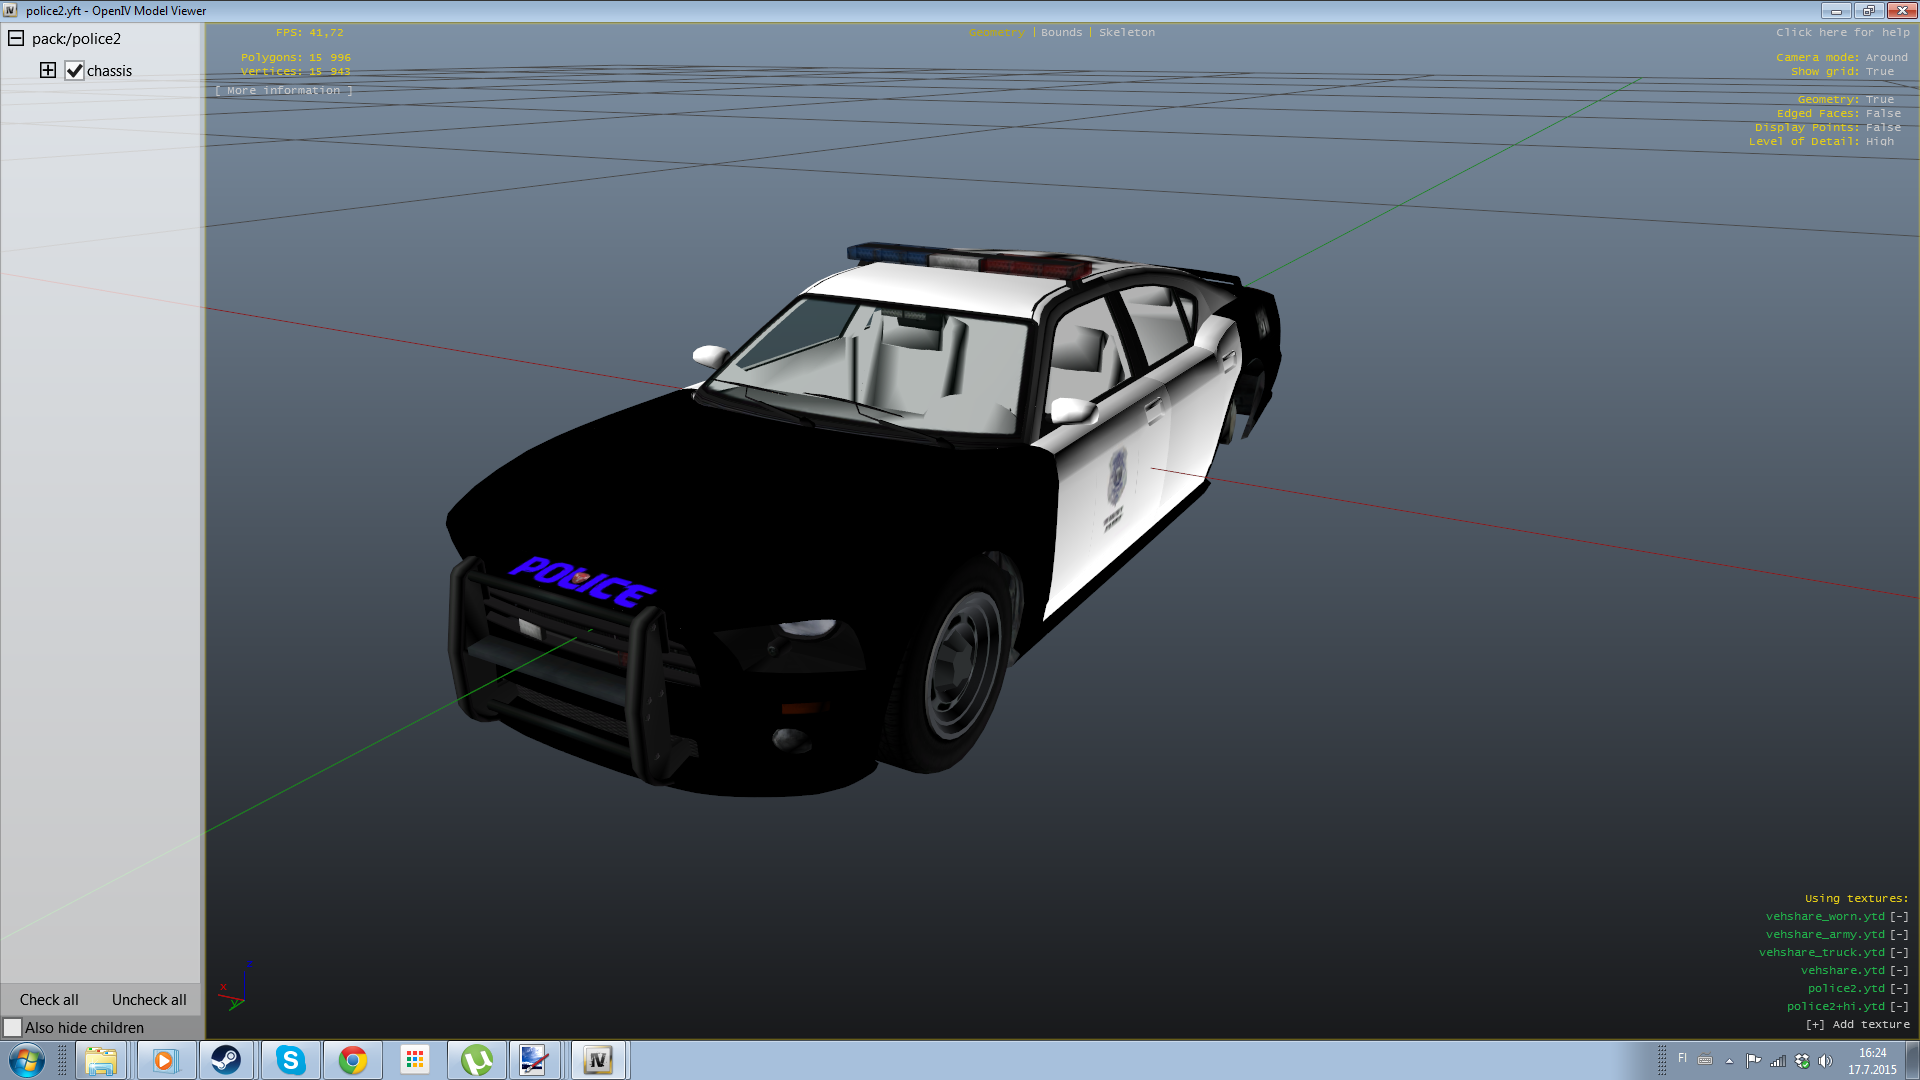This screenshot has height=1080, width=1920.
Task: Uncheck the chassis visibility checkbox
Action: point(74,71)
